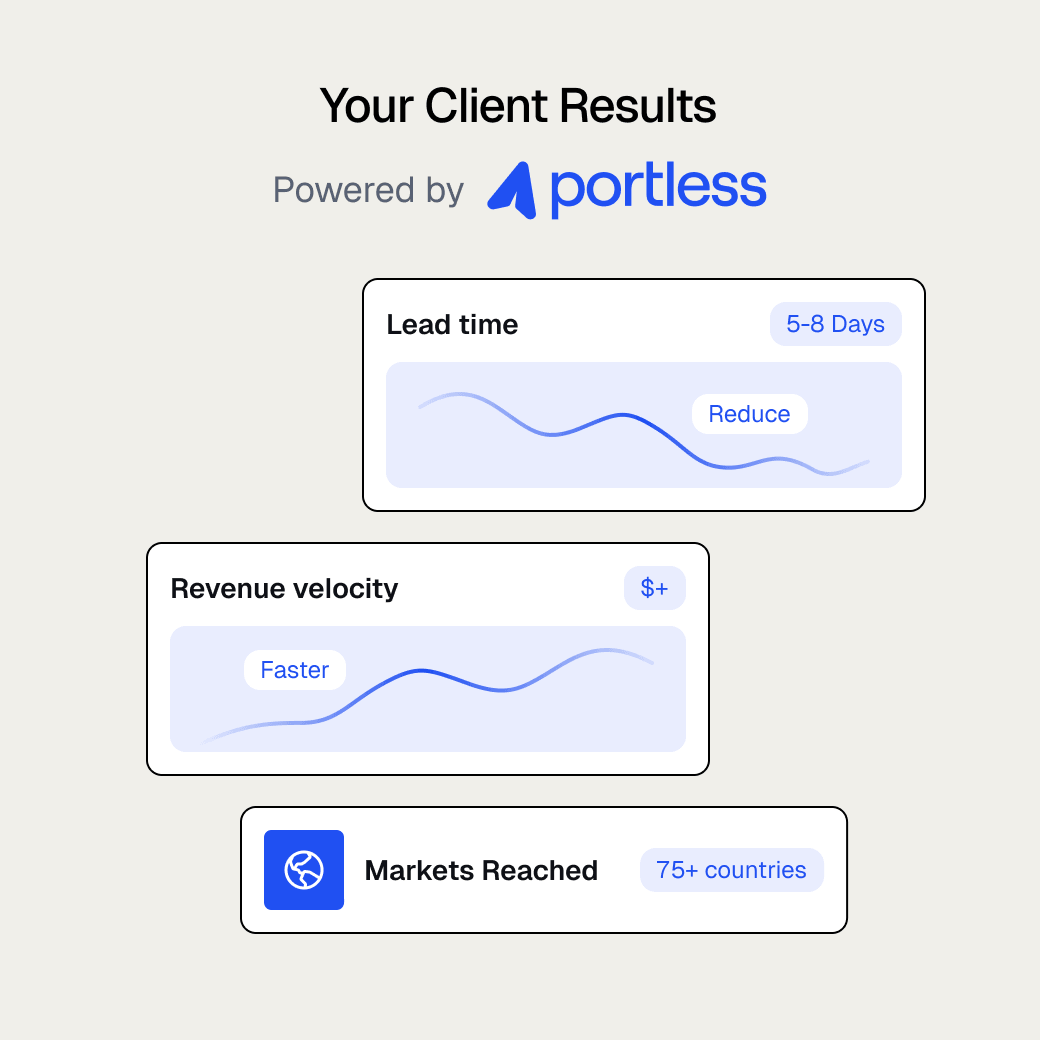
Task: Click the Portless arrow logo mark
Action: [x=511, y=190]
